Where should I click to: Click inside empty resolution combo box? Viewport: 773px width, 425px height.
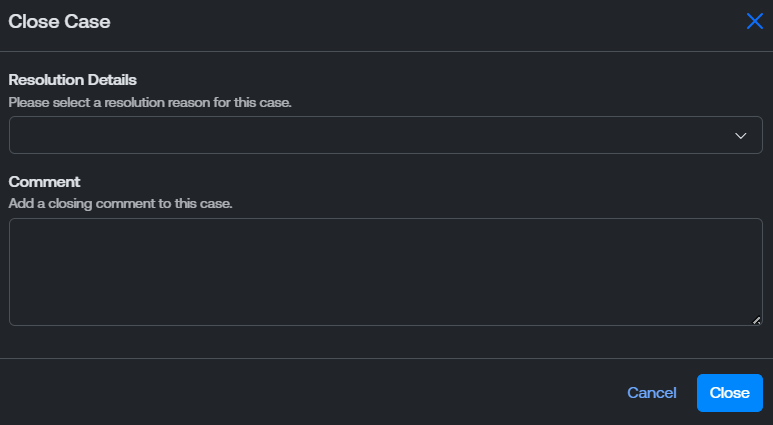[386, 135]
